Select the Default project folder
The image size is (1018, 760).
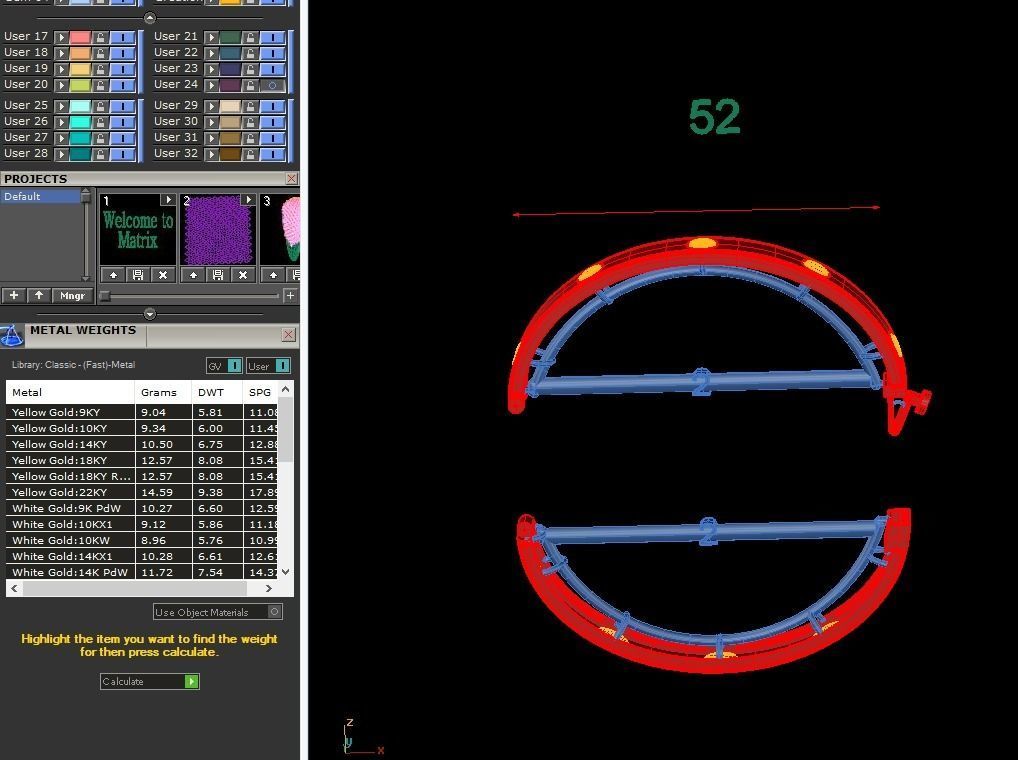click(x=40, y=197)
